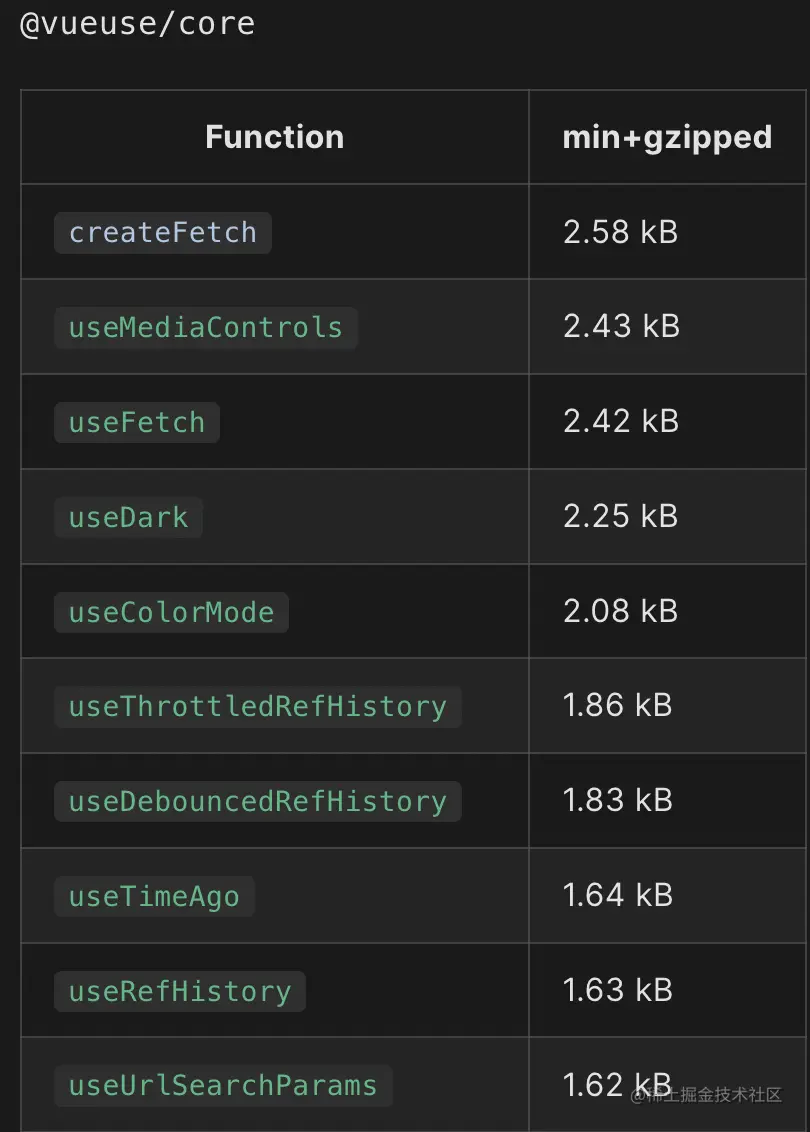810x1132 pixels.
Task: Open the useMediaControls function link
Action: pyautogui.click(x=206, y=328)
